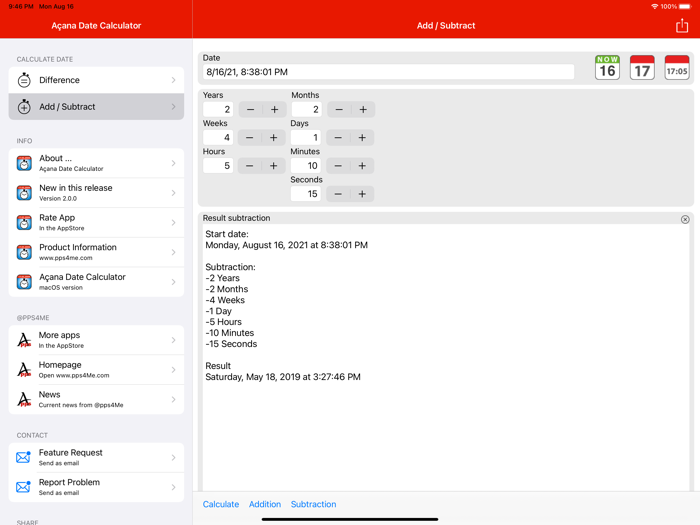Tap More apps pps logo icon
Image resolution: width=700 pixels, height=525 pixels.
24,340
